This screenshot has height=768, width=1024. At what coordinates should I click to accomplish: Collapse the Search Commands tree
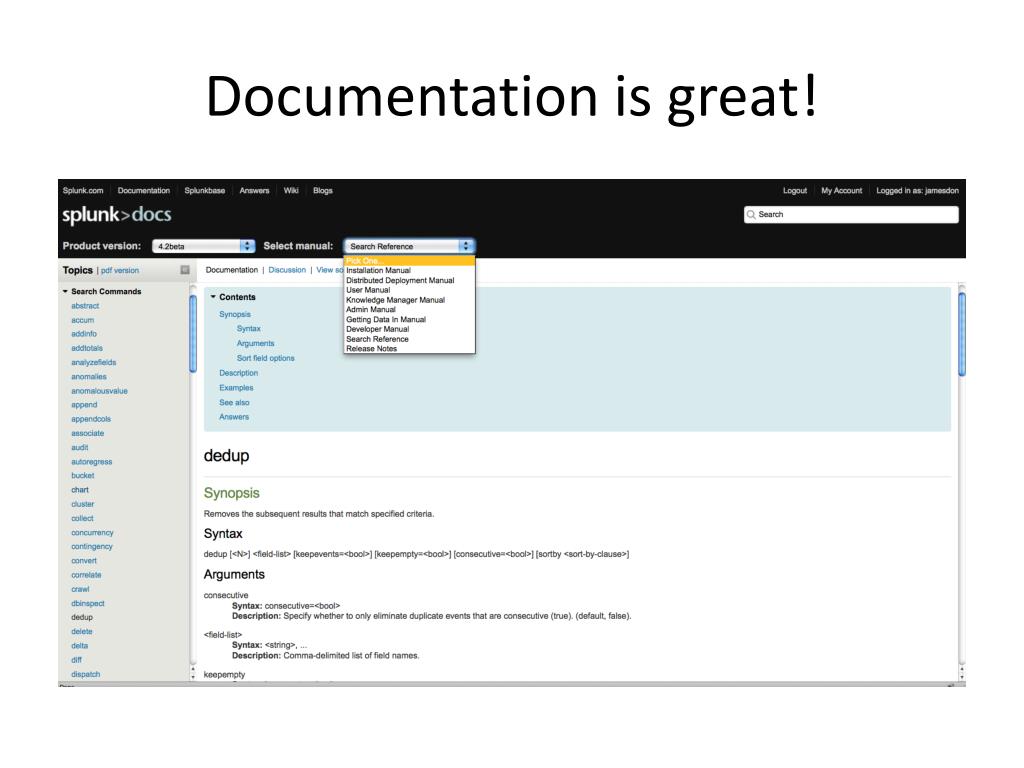pos(65,291)
